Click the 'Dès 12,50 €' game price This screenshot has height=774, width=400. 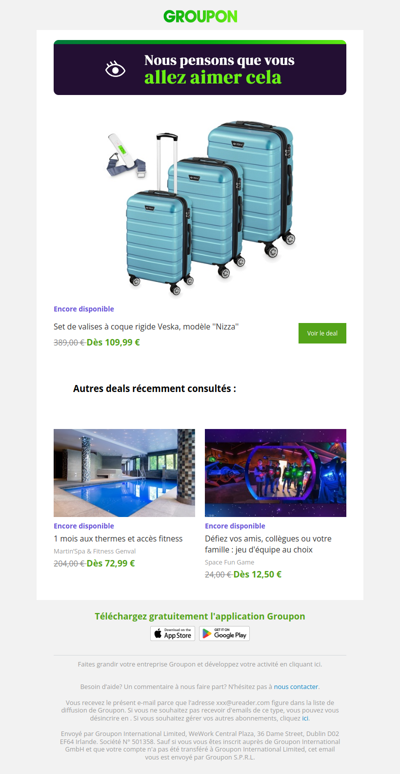click(257, 574)
